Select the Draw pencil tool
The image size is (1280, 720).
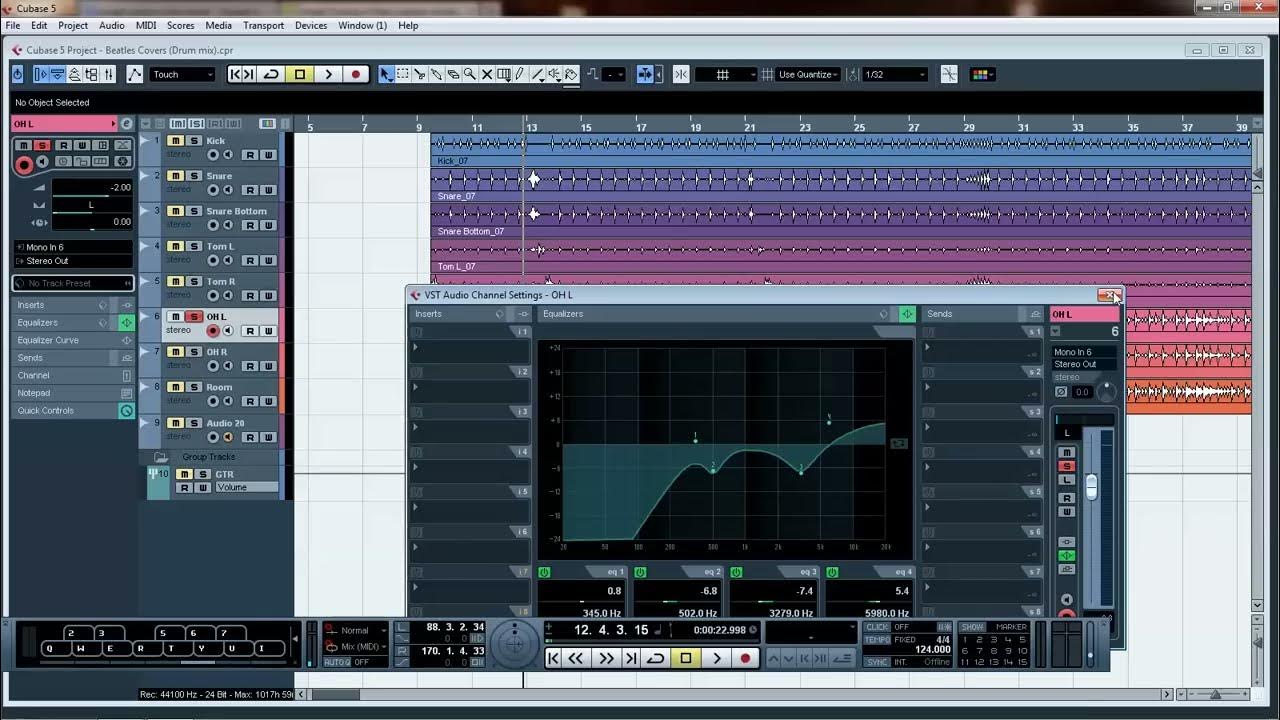click(x=520, y=74)
